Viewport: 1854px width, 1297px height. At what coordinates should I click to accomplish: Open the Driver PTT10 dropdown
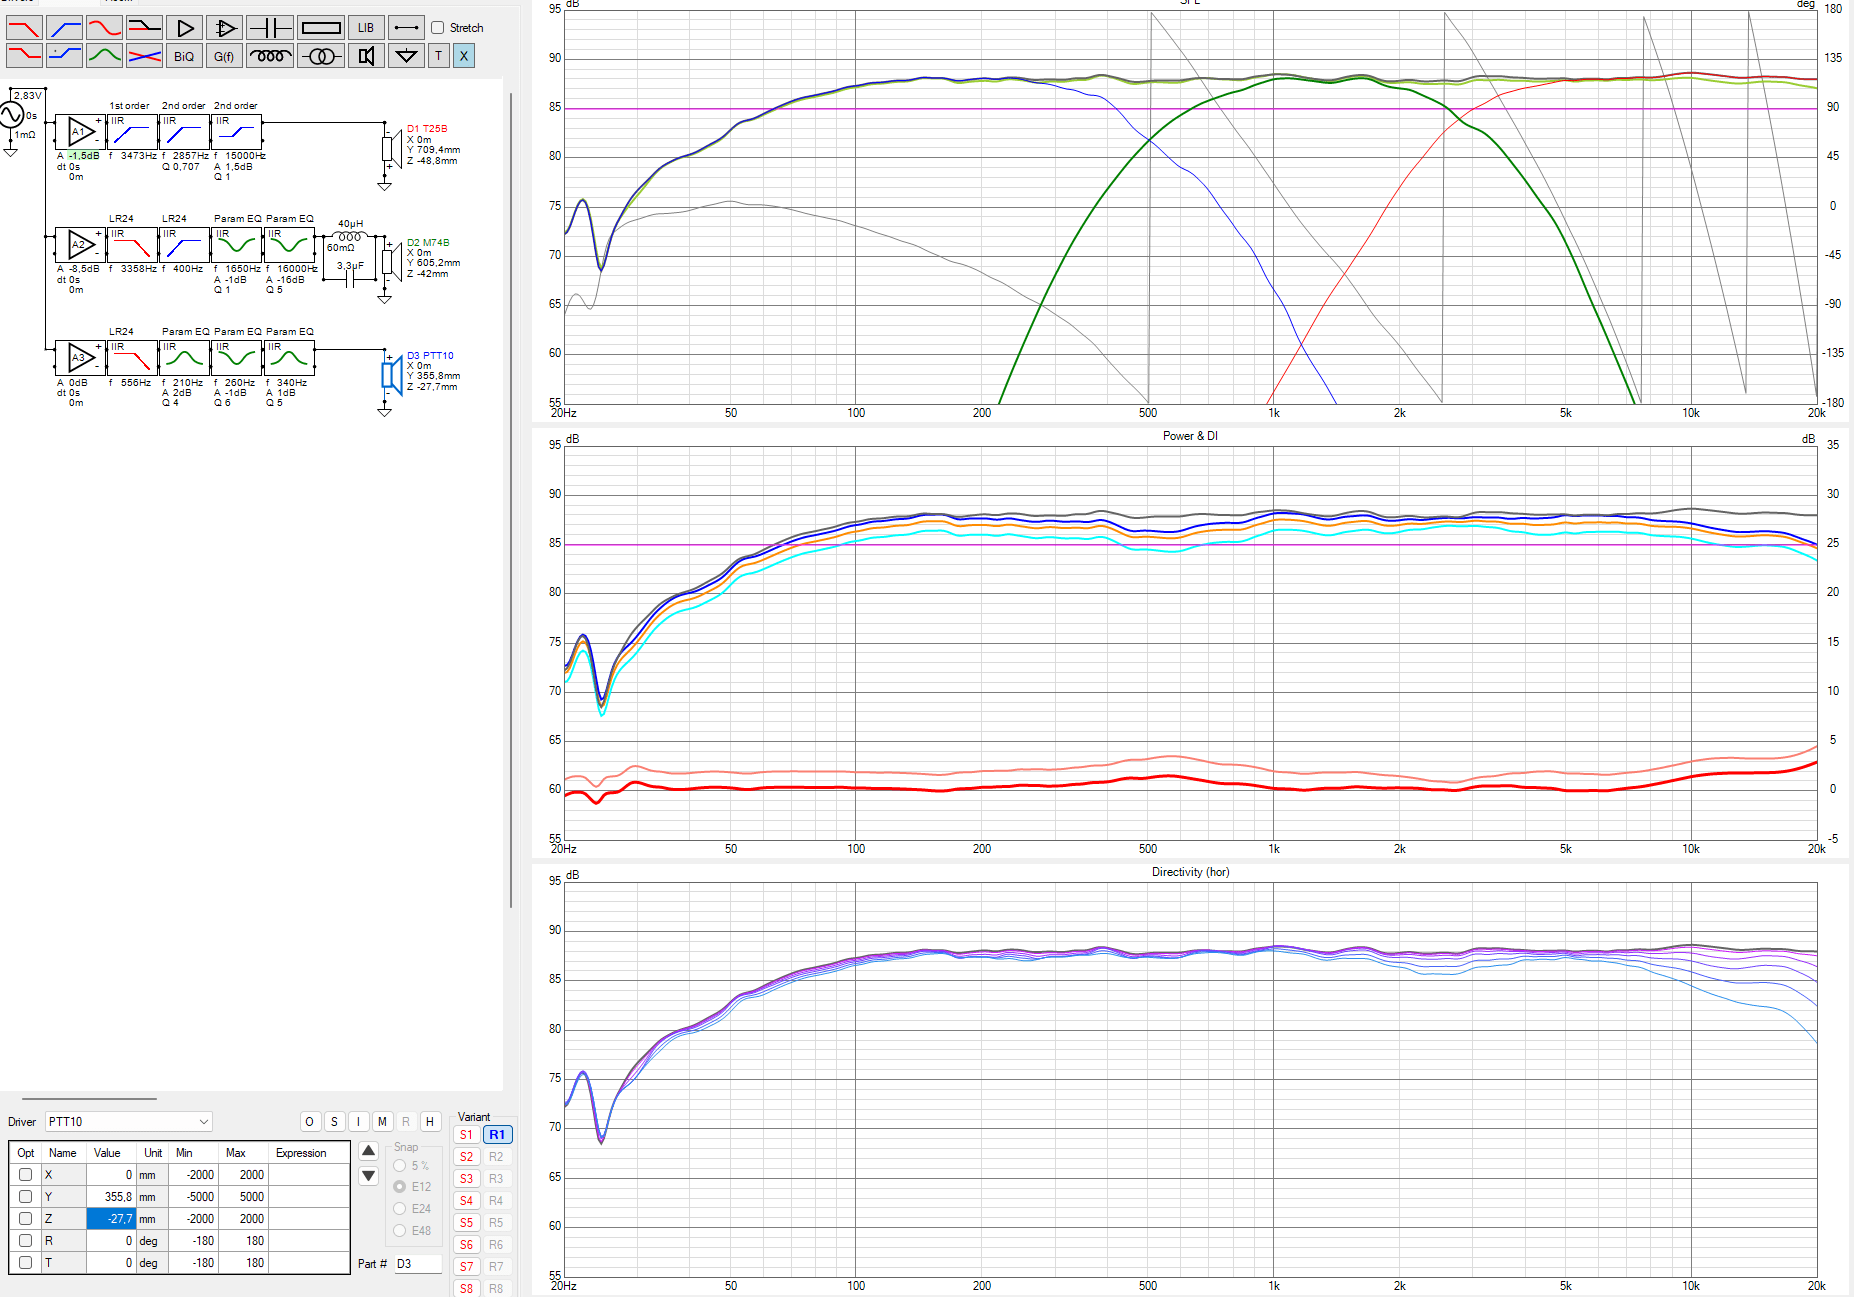(x=129, y=1122)
